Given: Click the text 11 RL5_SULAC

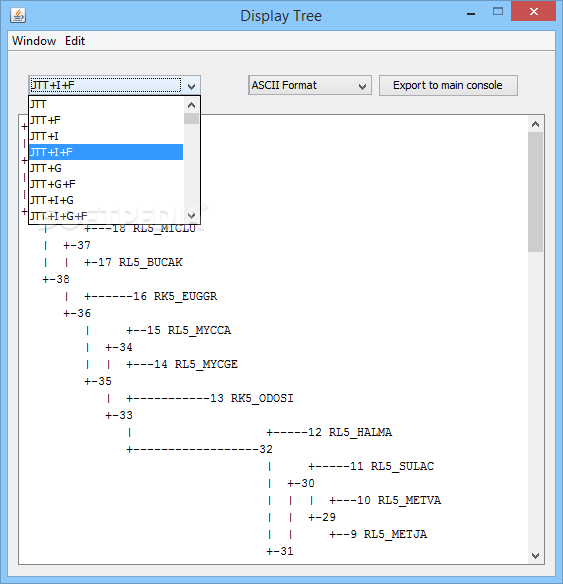Looking at the screenshot, I should pos(392,466).
